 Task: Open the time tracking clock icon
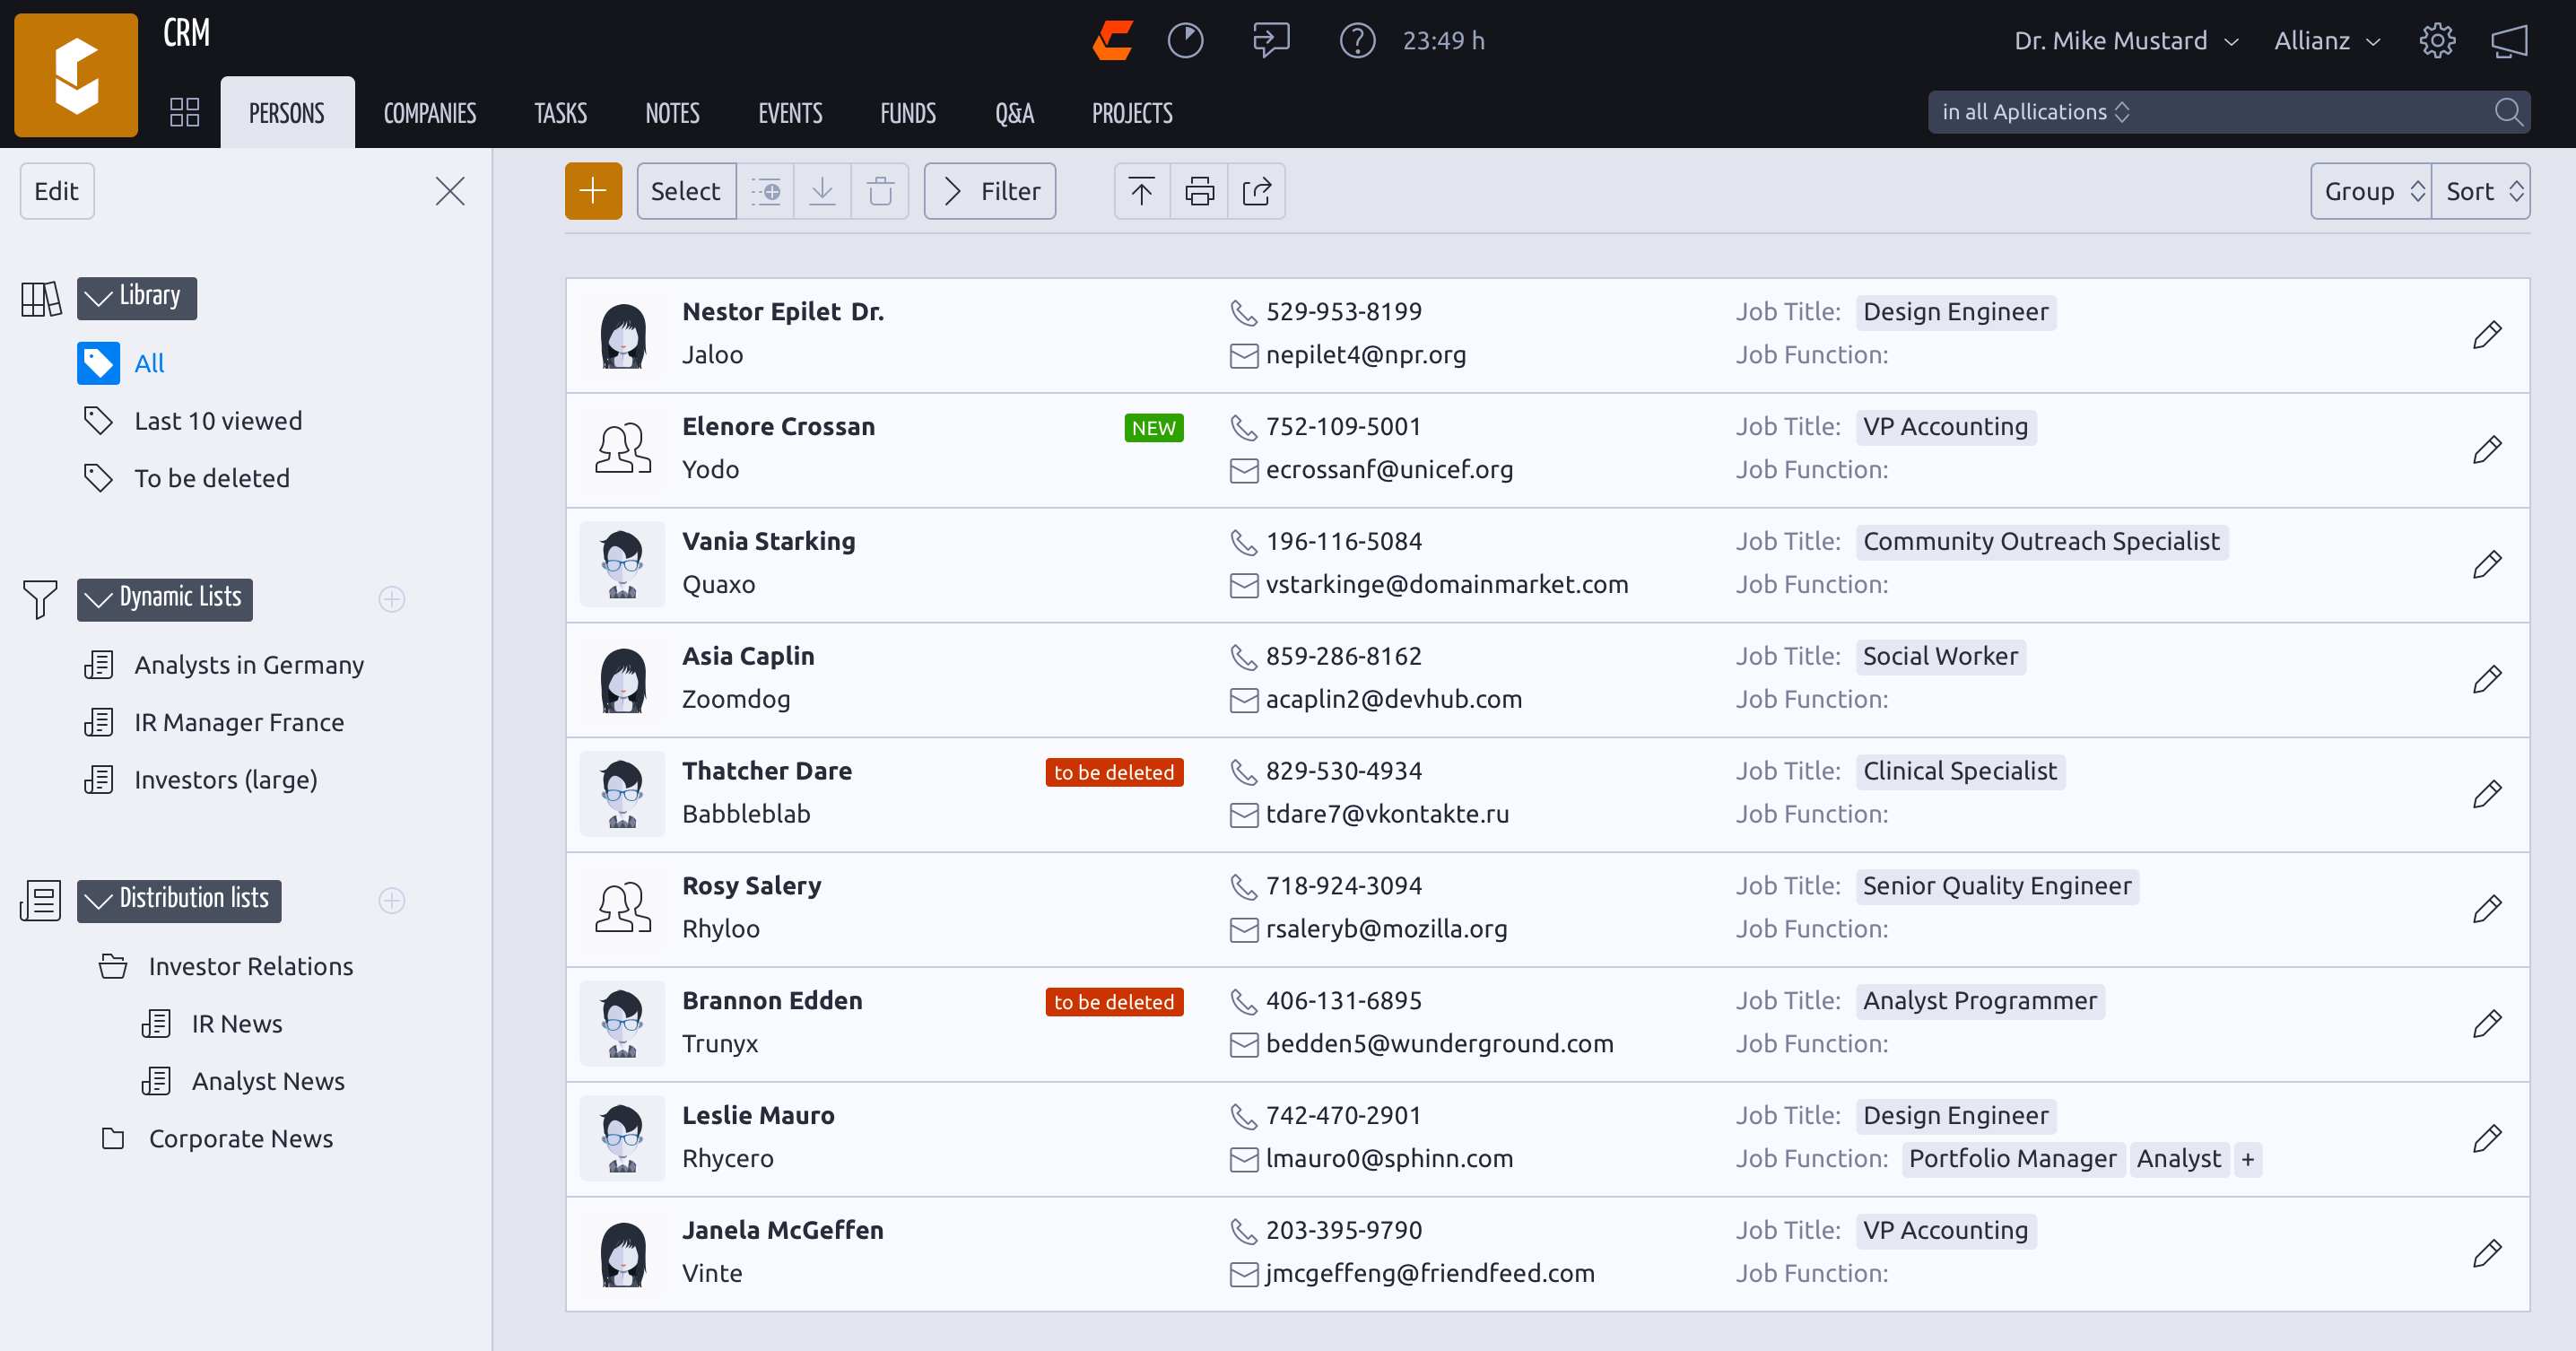click(x=1185, y=40)
